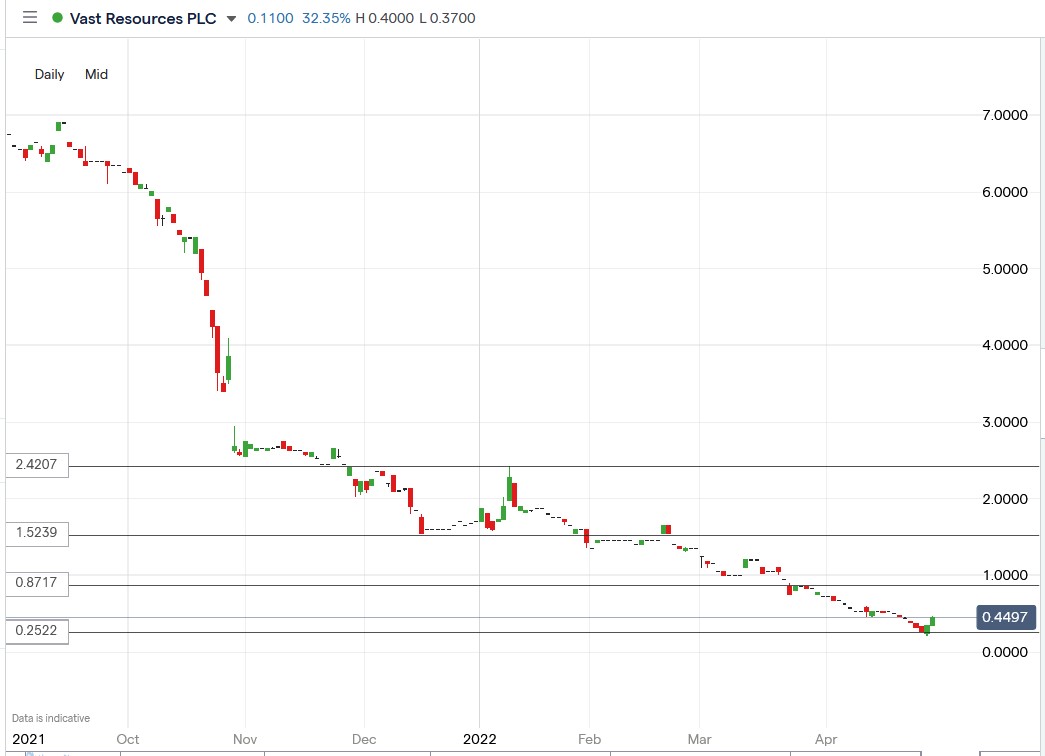Open the hamburger menu

[29, 17]
